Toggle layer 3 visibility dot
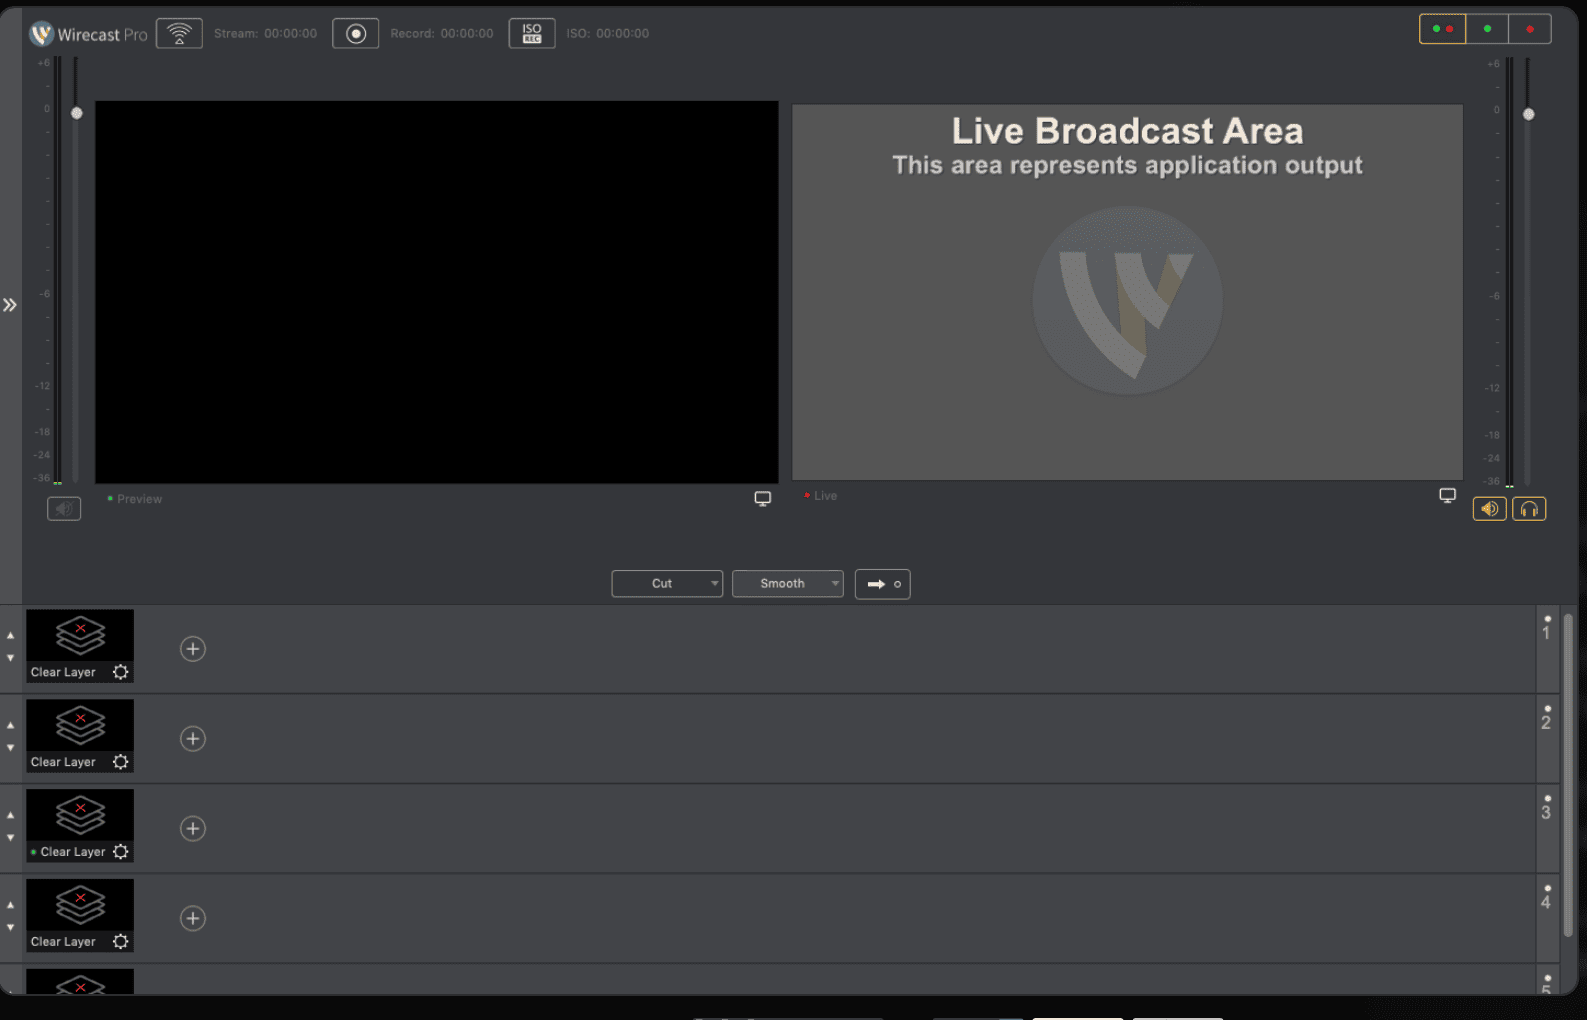This screenshot has width=1587, height=1020. 1547,799
